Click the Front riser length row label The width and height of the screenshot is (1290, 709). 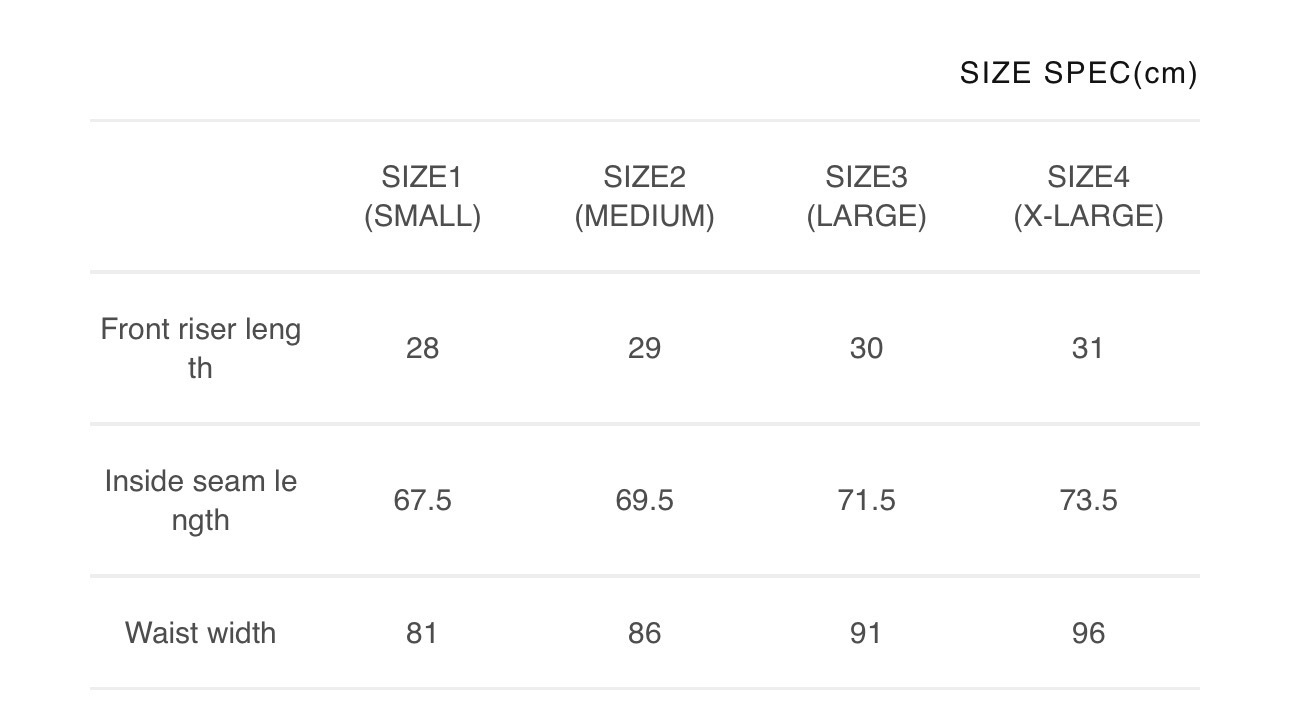(x=200, y=348)
